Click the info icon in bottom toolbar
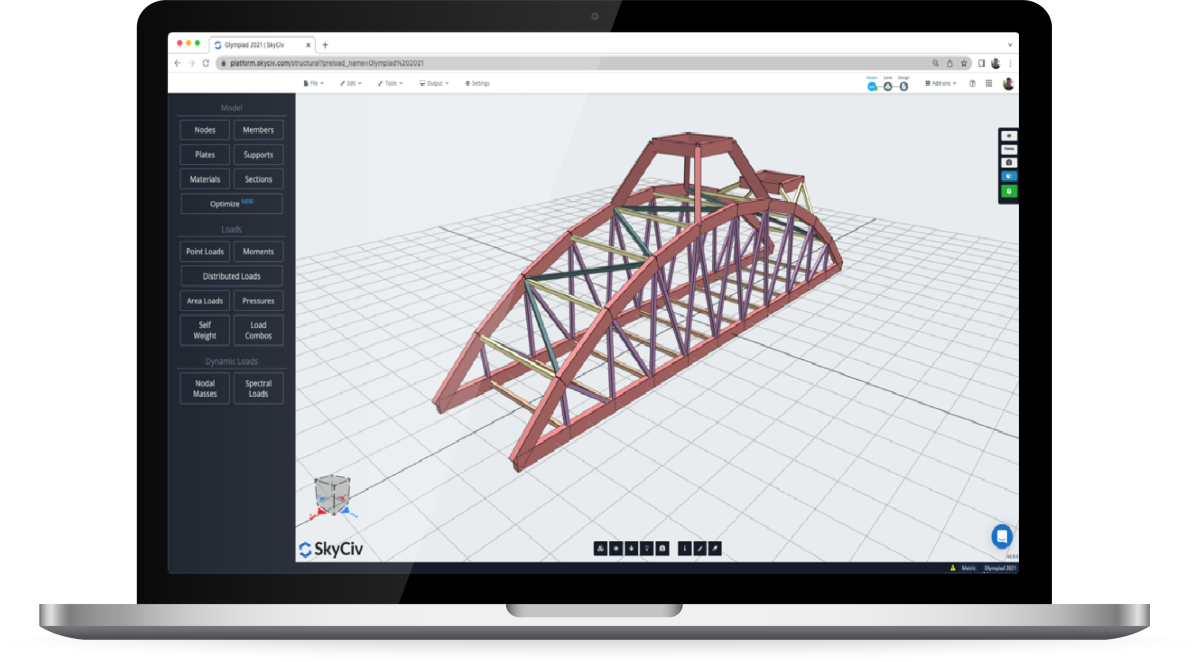The height and width of the screenshot is (662, 1200). pos(684,548)
